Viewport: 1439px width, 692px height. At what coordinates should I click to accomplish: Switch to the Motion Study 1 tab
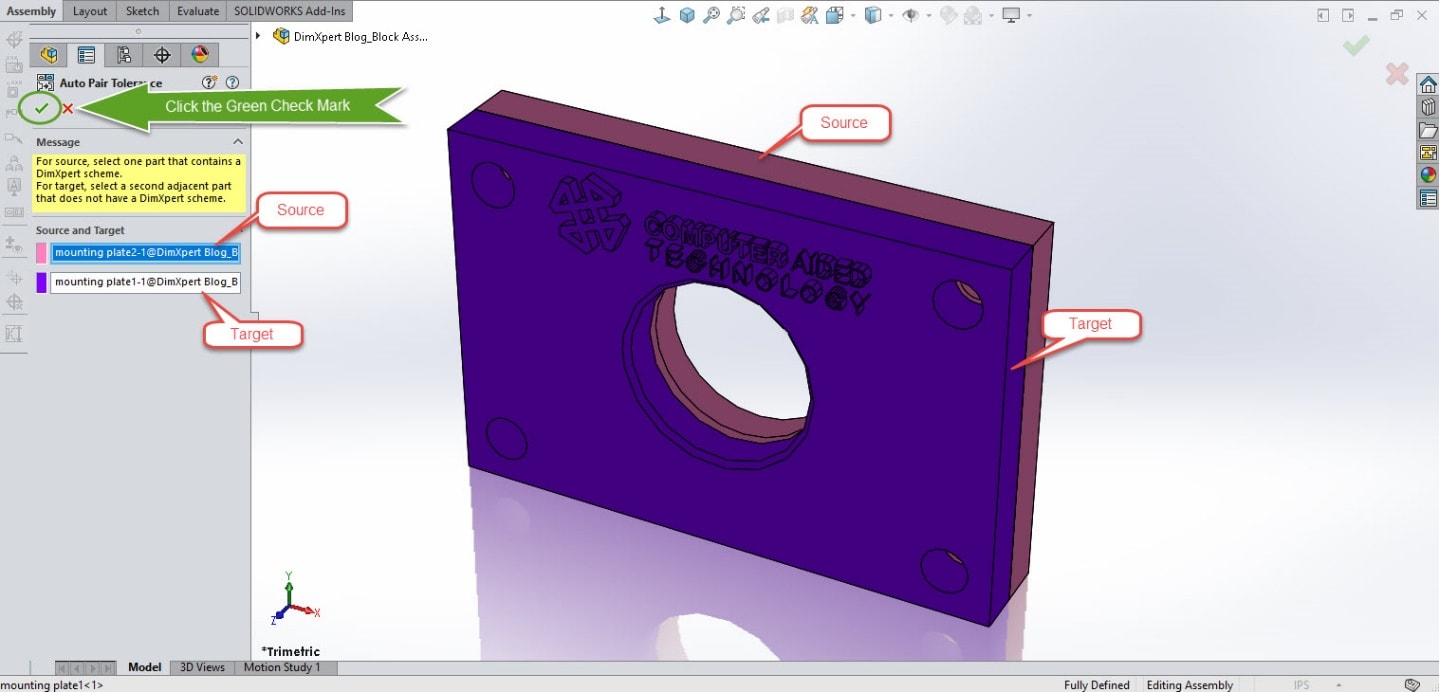coord(282,667)
